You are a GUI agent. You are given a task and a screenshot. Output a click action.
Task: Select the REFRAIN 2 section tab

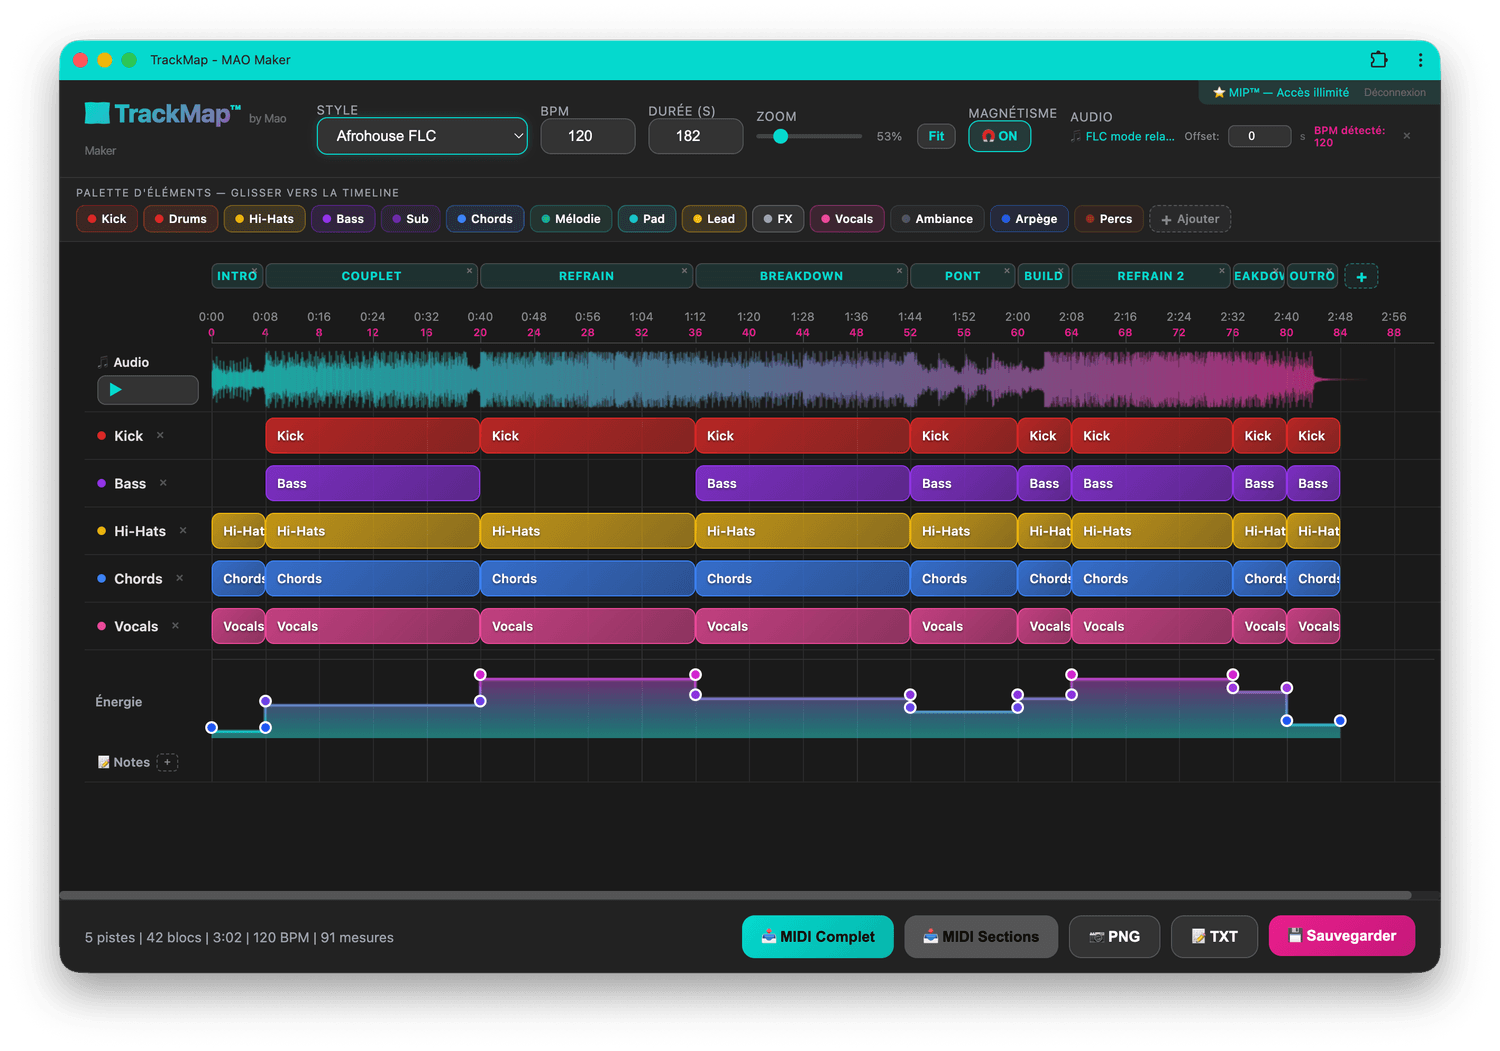click(x=1150, y=276)
